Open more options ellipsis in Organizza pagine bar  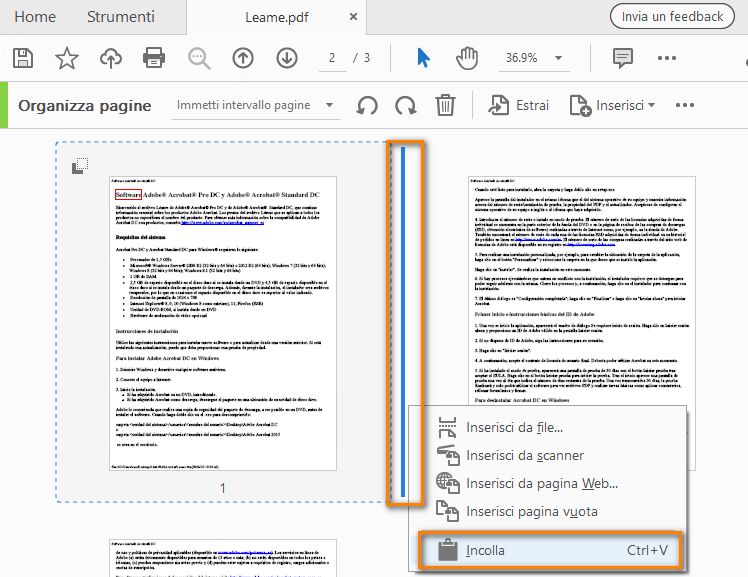[685, 105]
